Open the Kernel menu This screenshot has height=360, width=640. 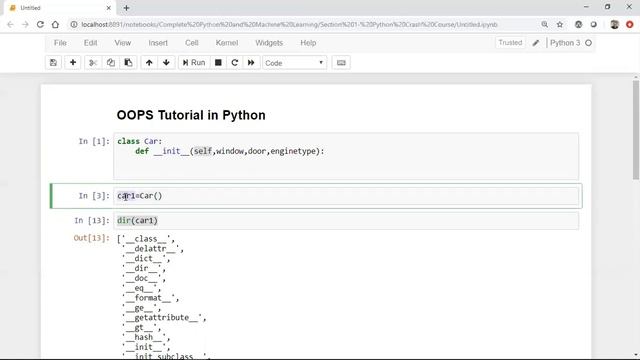tap(227, 43)
